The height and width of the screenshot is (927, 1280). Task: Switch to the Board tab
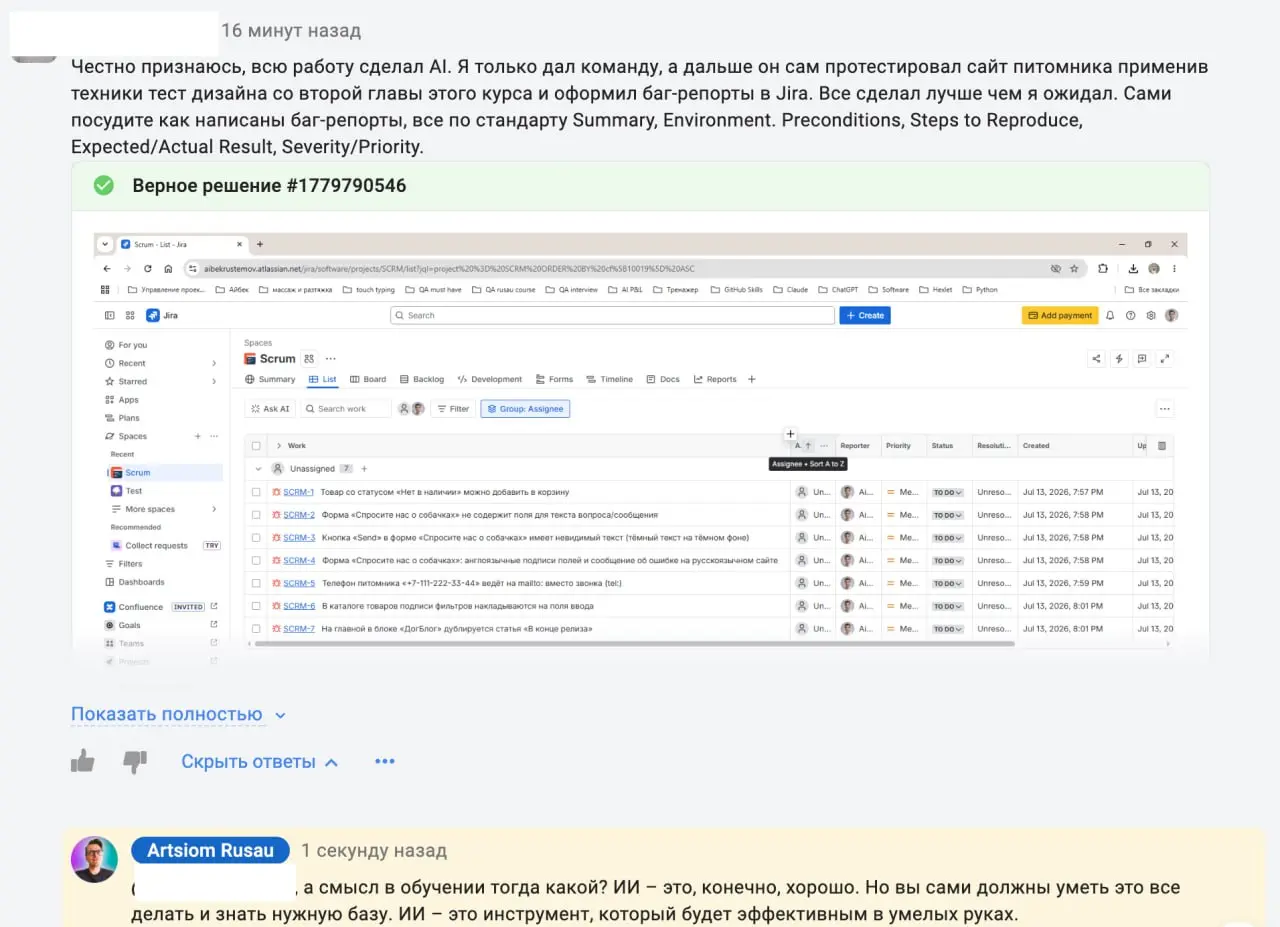pos(368,379)
